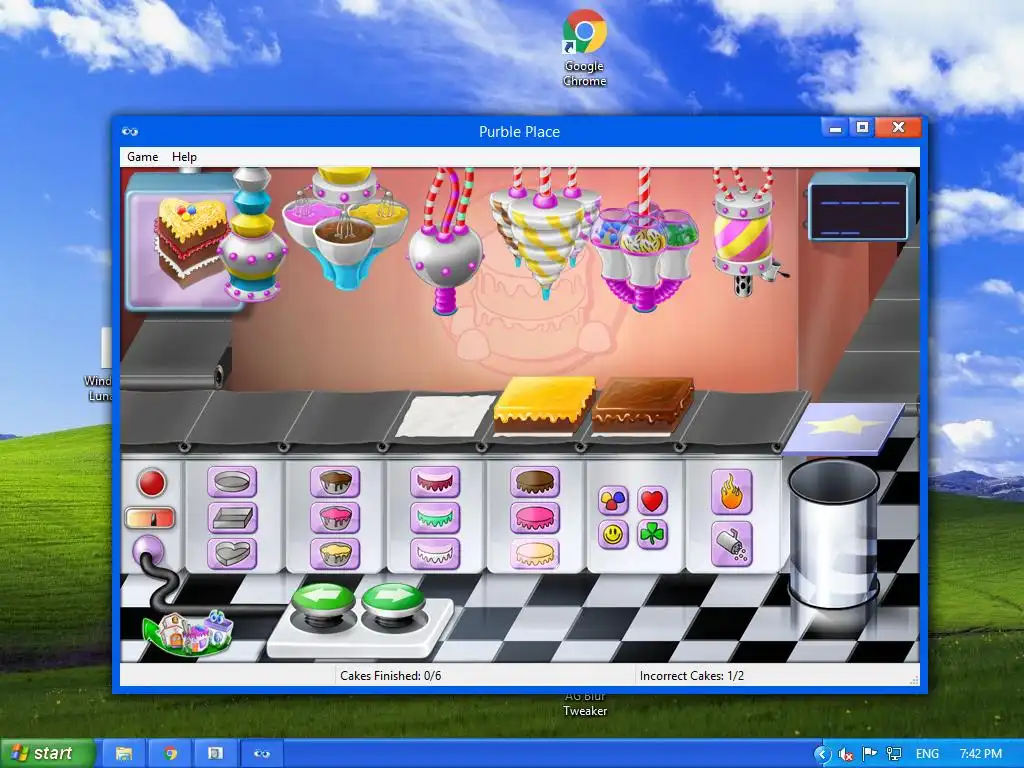1024x768 pixels.
Task: Click the ENG language indicator
Action: tap(927, 754)
